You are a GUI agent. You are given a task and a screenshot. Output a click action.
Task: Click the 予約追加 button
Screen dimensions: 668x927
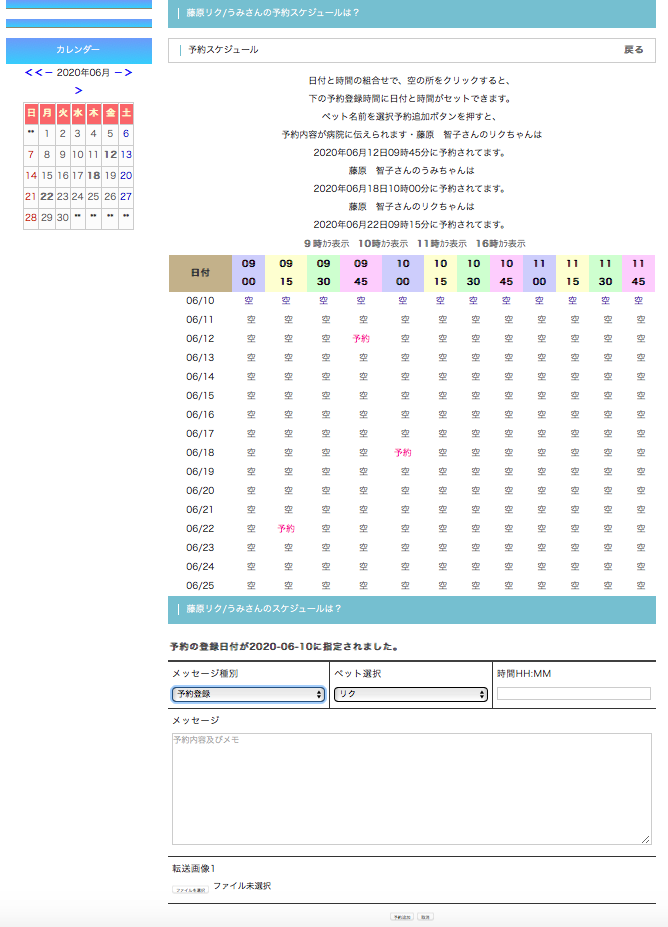[x=402, y=916]
